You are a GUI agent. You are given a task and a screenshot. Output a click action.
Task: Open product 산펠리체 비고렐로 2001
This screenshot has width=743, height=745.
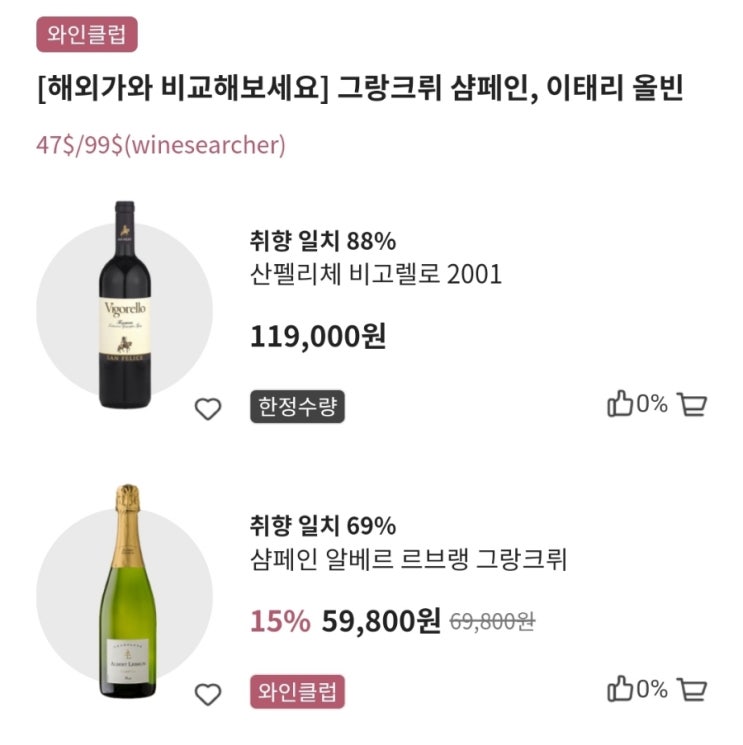[x=375, y=275]
